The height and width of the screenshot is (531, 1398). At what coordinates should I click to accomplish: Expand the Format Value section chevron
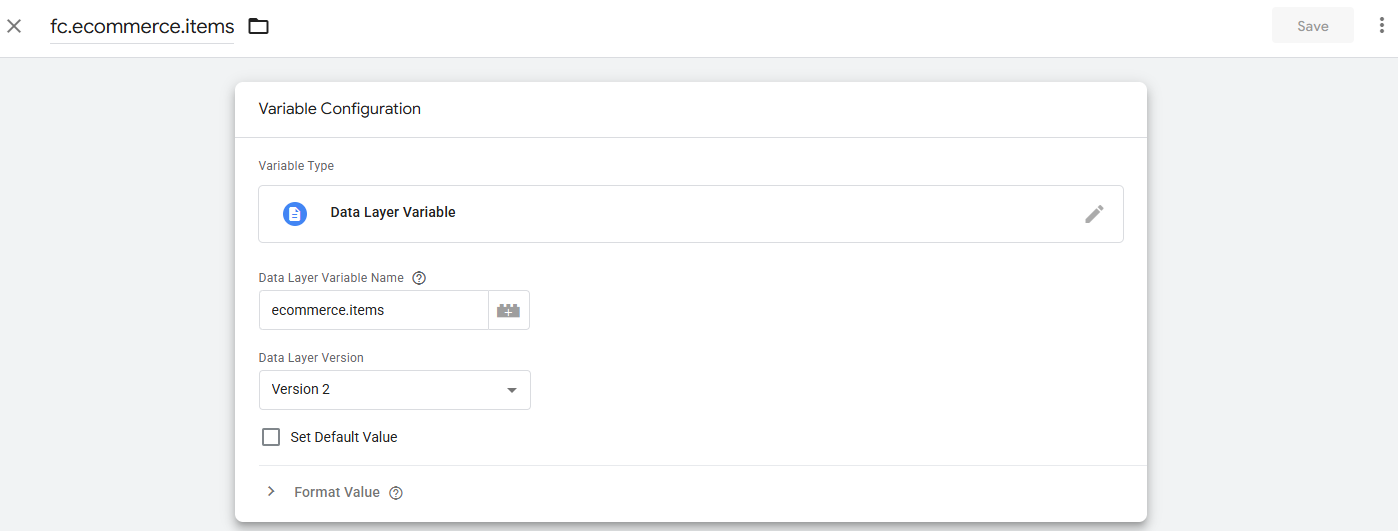point(271,492)
